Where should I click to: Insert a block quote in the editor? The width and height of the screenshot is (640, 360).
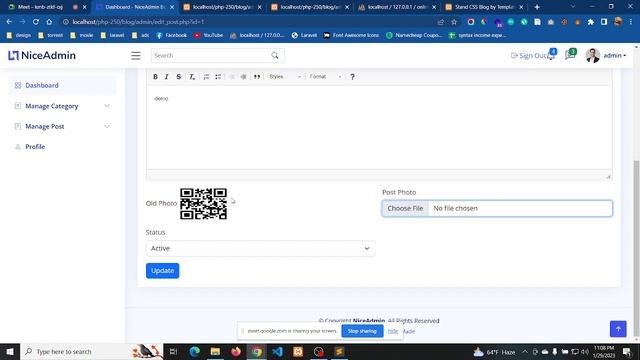(x=257, y=77)
